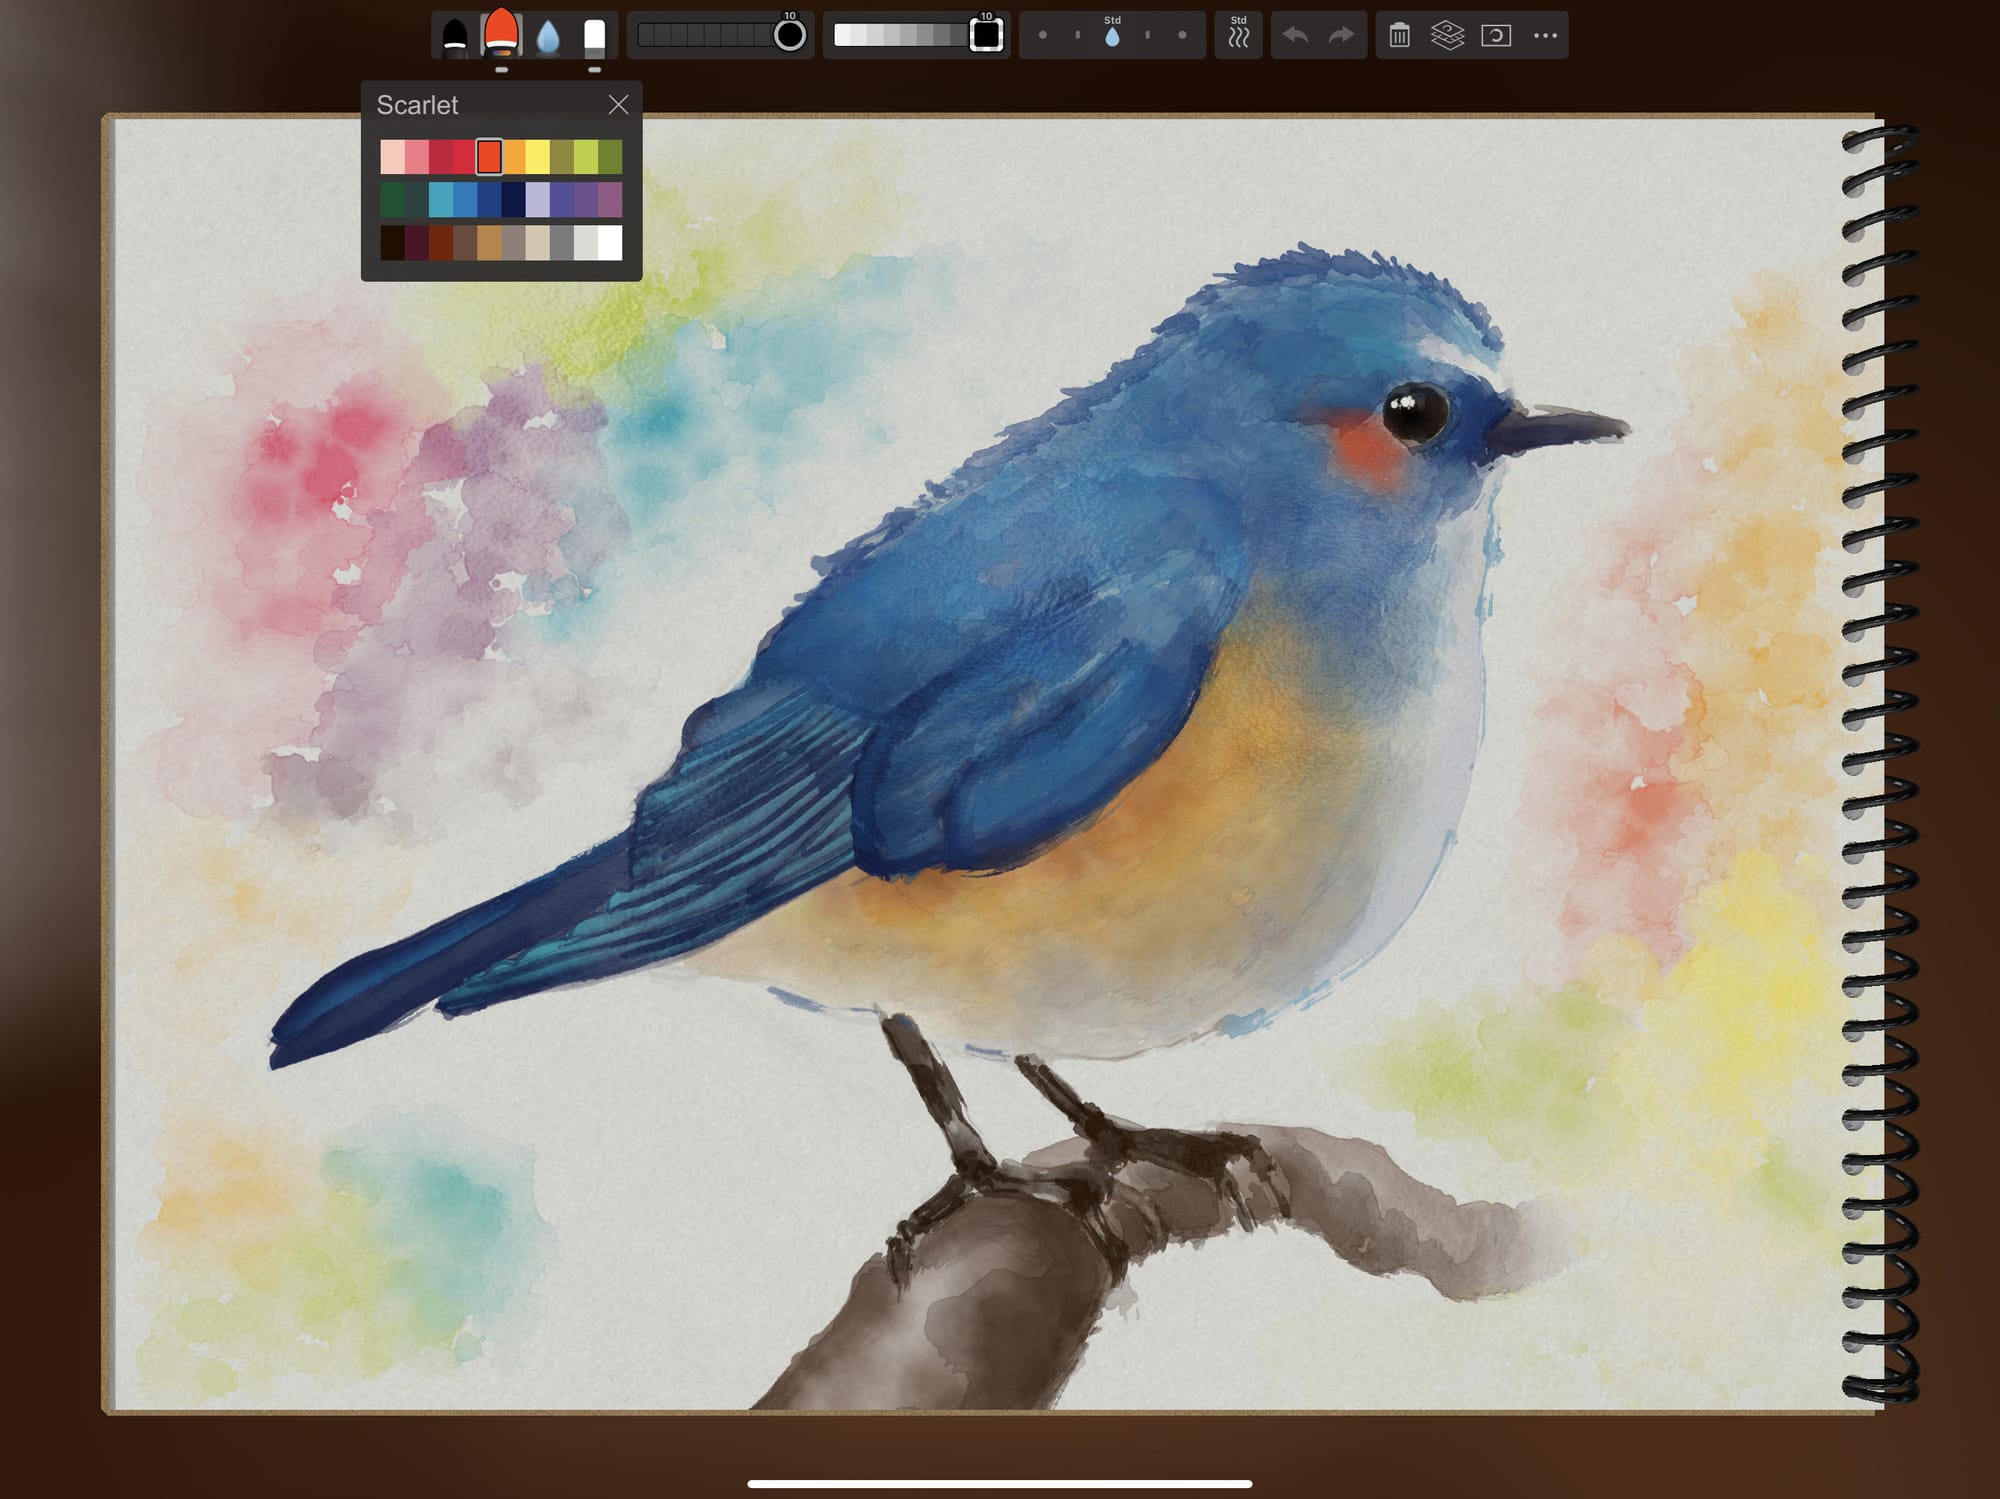Choose the light turquoise blue swatch

[440, 200]
